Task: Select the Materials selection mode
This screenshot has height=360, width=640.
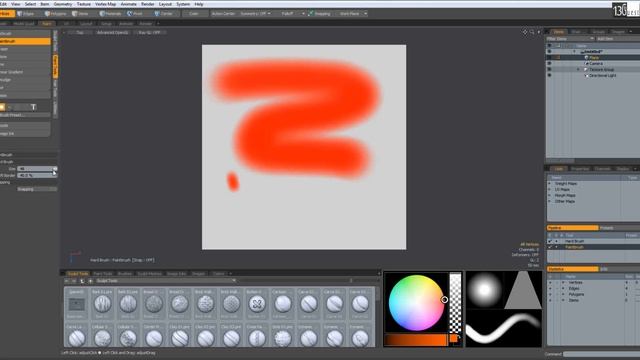Action: pyautogui.click(x=110, y=13)
